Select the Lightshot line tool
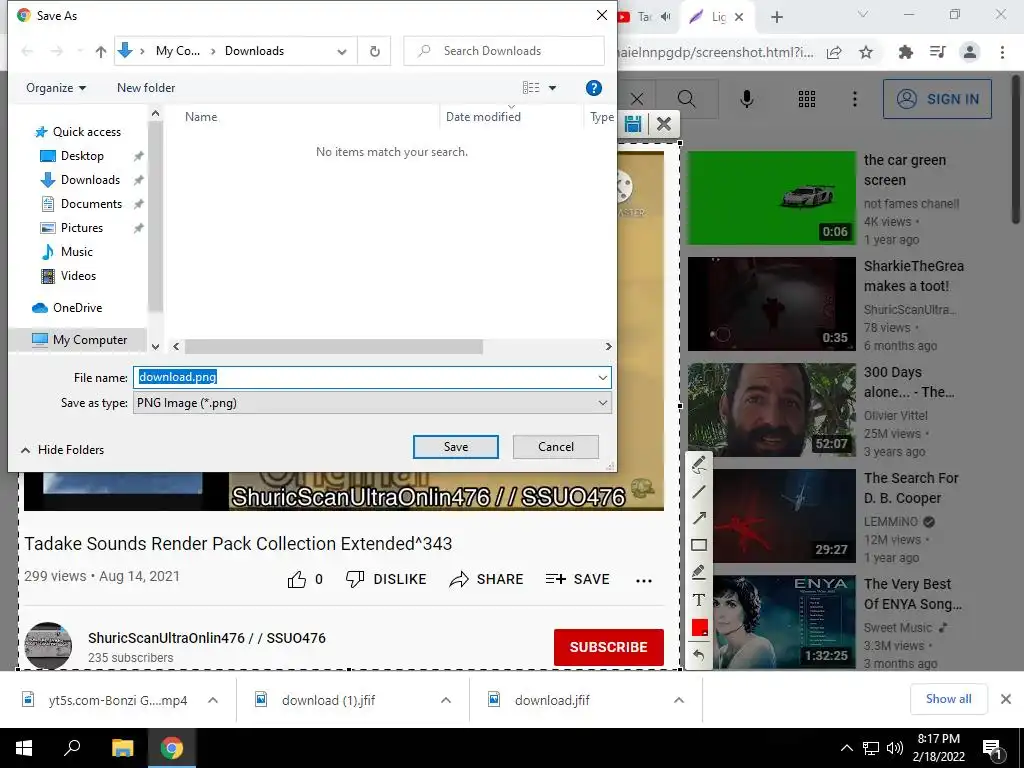Screen dimensions: 1024x768 coord(699,492)
